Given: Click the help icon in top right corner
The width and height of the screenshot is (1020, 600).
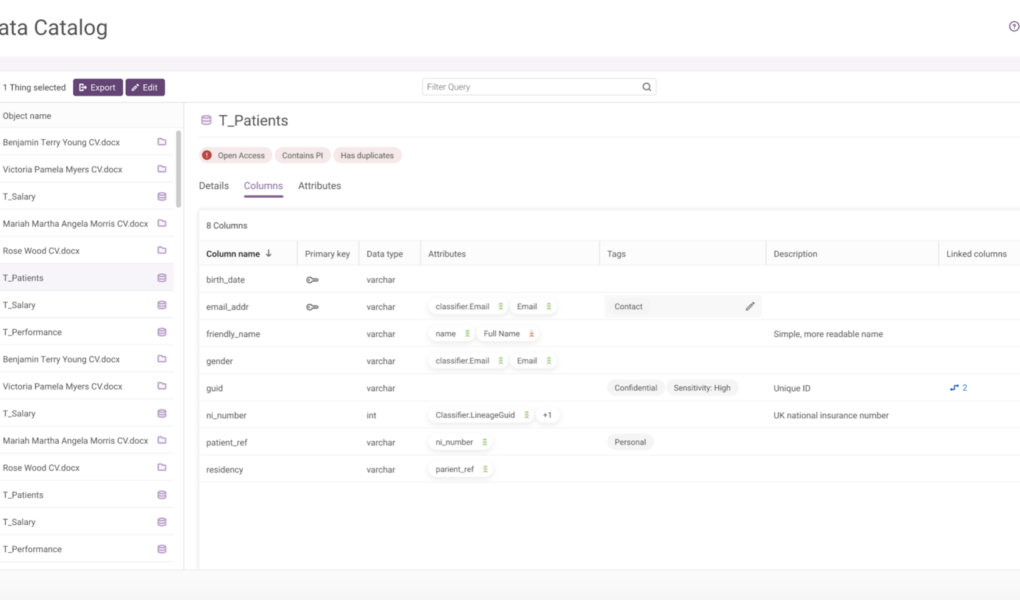Looking at the screenshot, I should (x=1013, y=27).
